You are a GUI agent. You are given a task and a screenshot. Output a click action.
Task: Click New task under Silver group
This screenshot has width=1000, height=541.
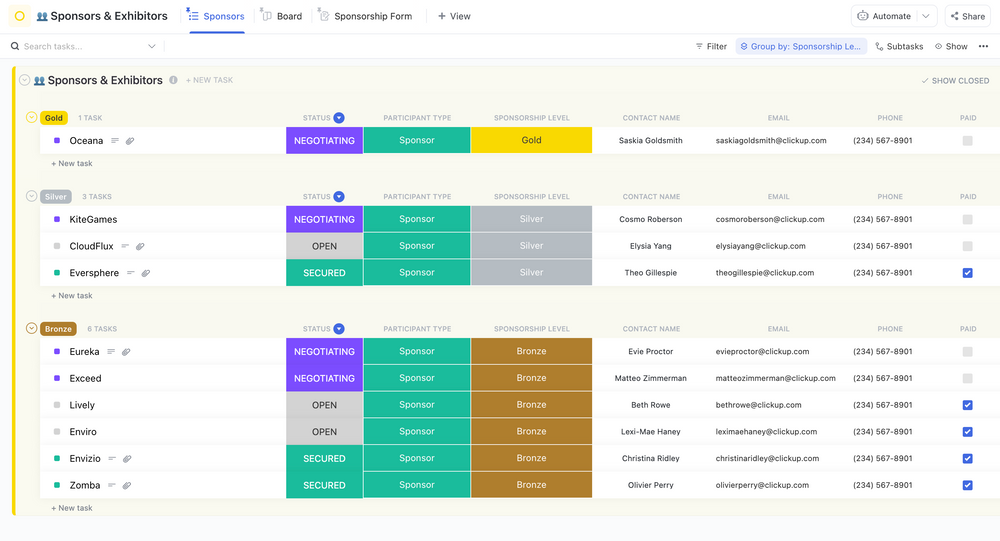click(x=72, y=296)
